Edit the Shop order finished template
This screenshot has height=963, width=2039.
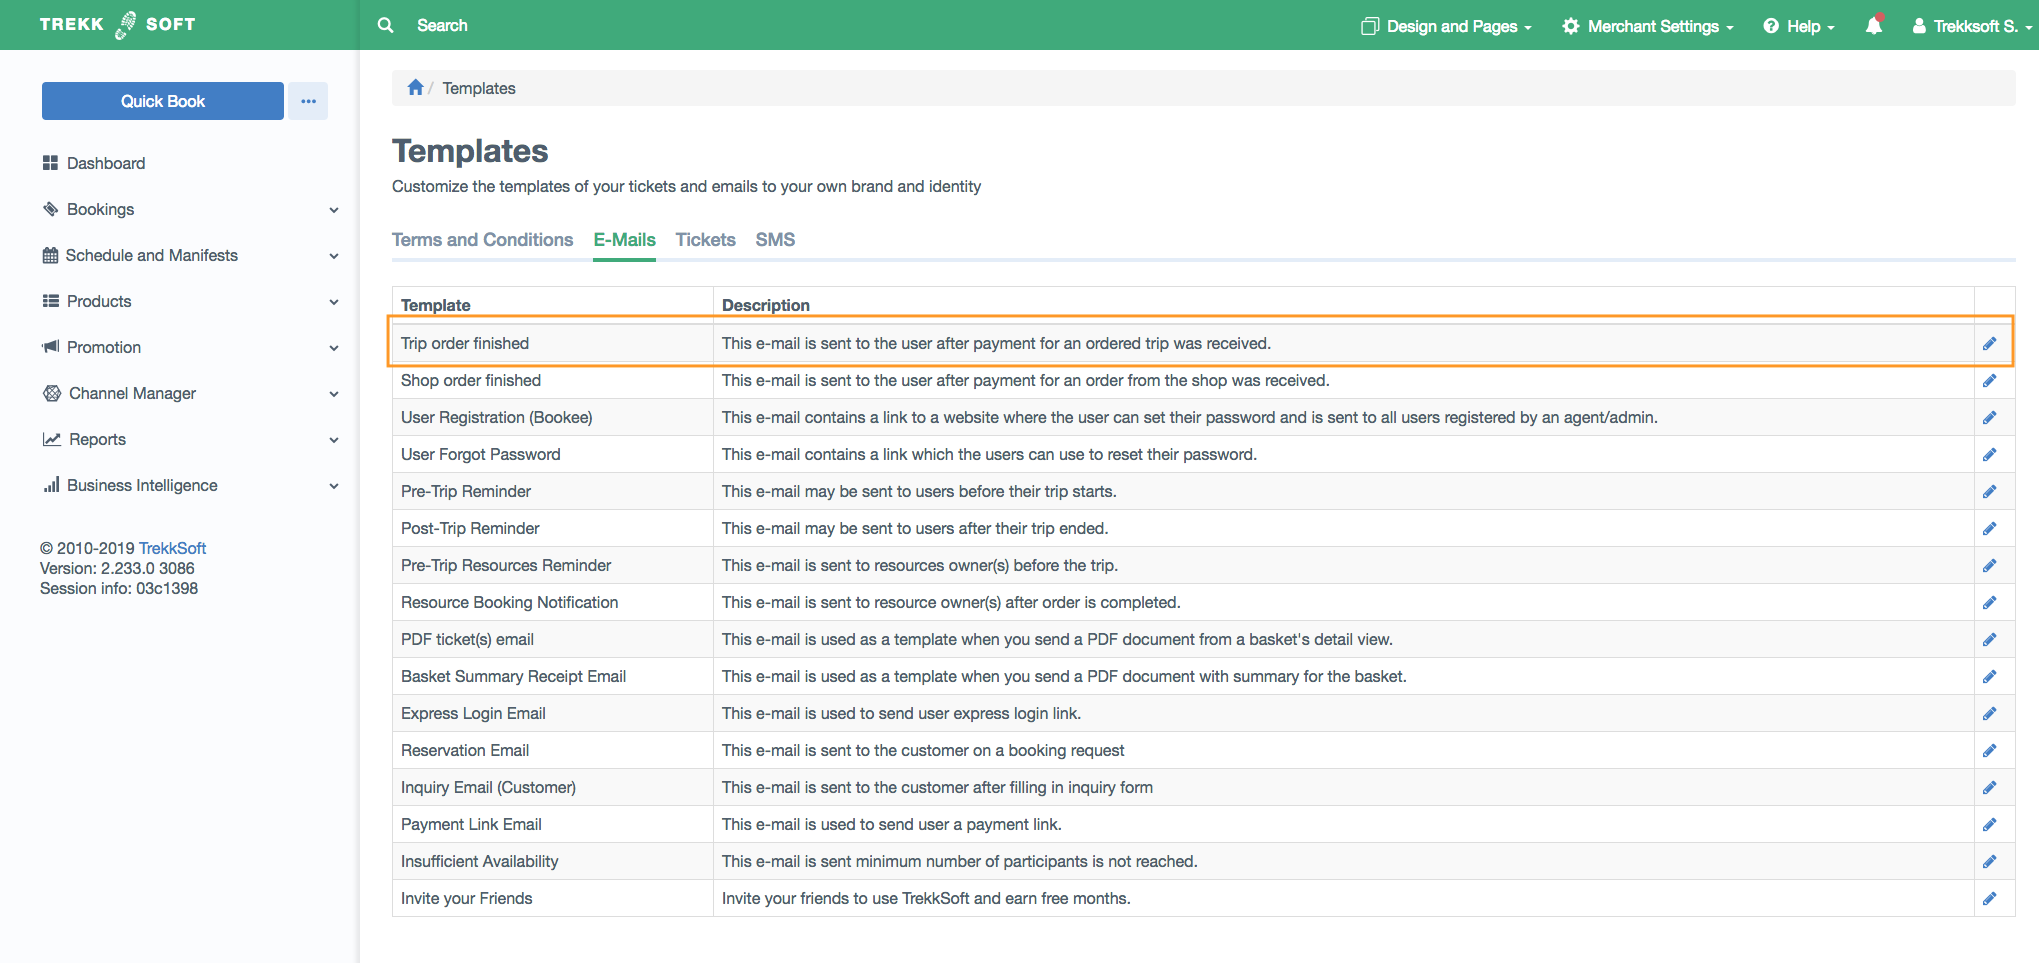(1989, 381)
